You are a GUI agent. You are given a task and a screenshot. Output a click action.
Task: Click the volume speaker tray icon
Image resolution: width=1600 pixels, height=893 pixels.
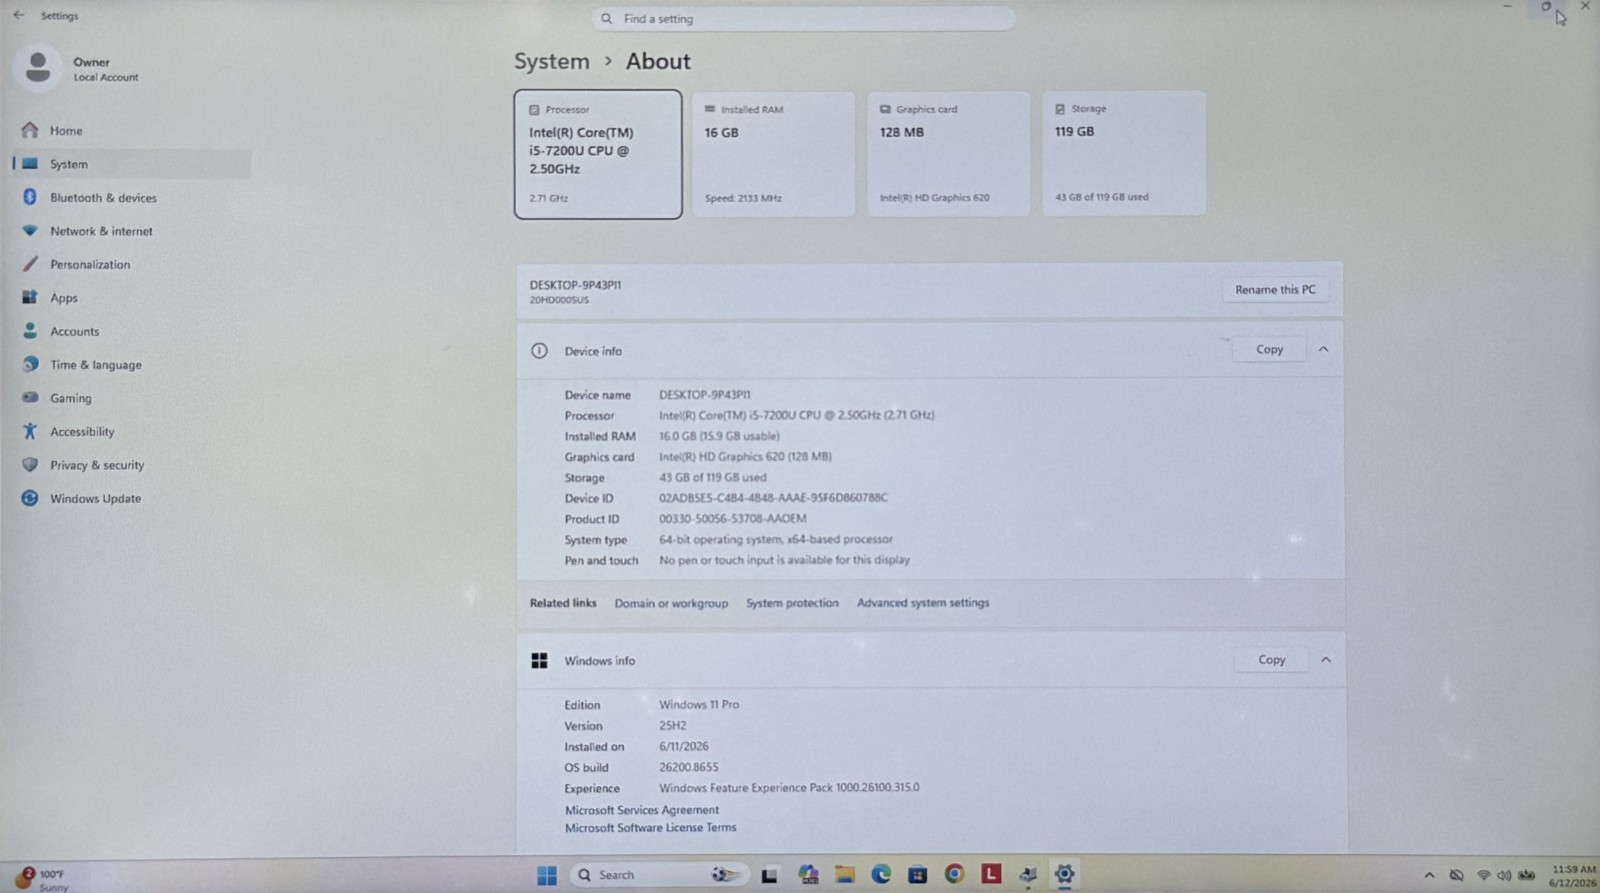pos(1504,876)
